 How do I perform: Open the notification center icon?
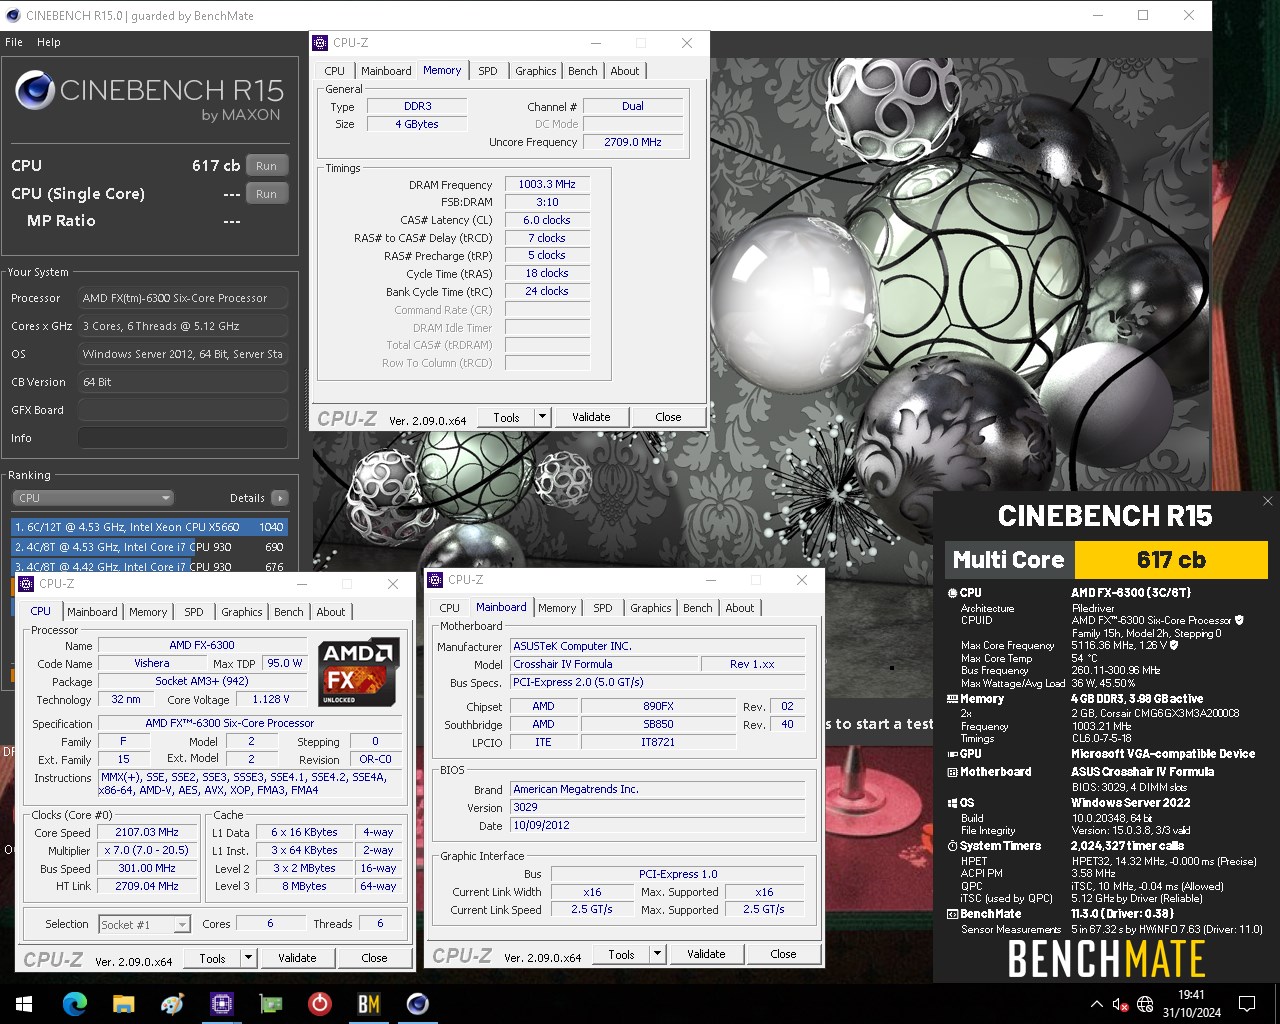[1247, 1004]
